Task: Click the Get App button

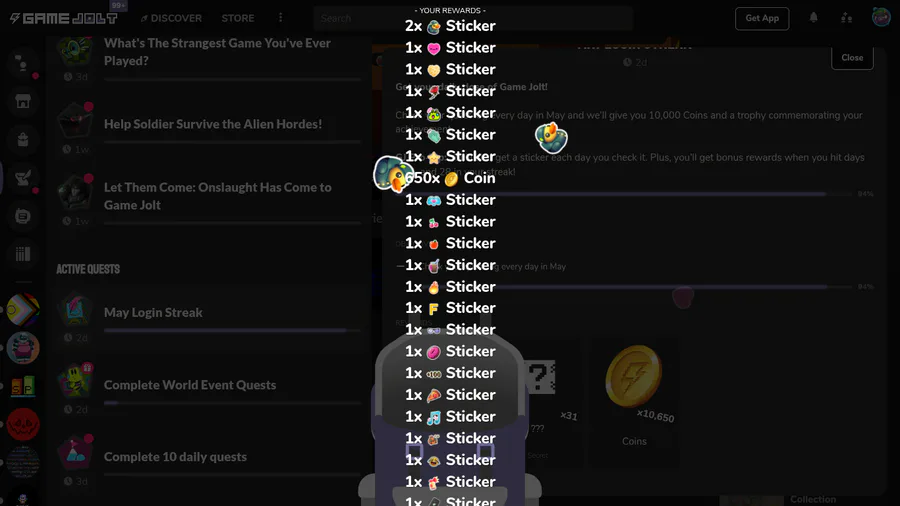Action: pos(762,18)
